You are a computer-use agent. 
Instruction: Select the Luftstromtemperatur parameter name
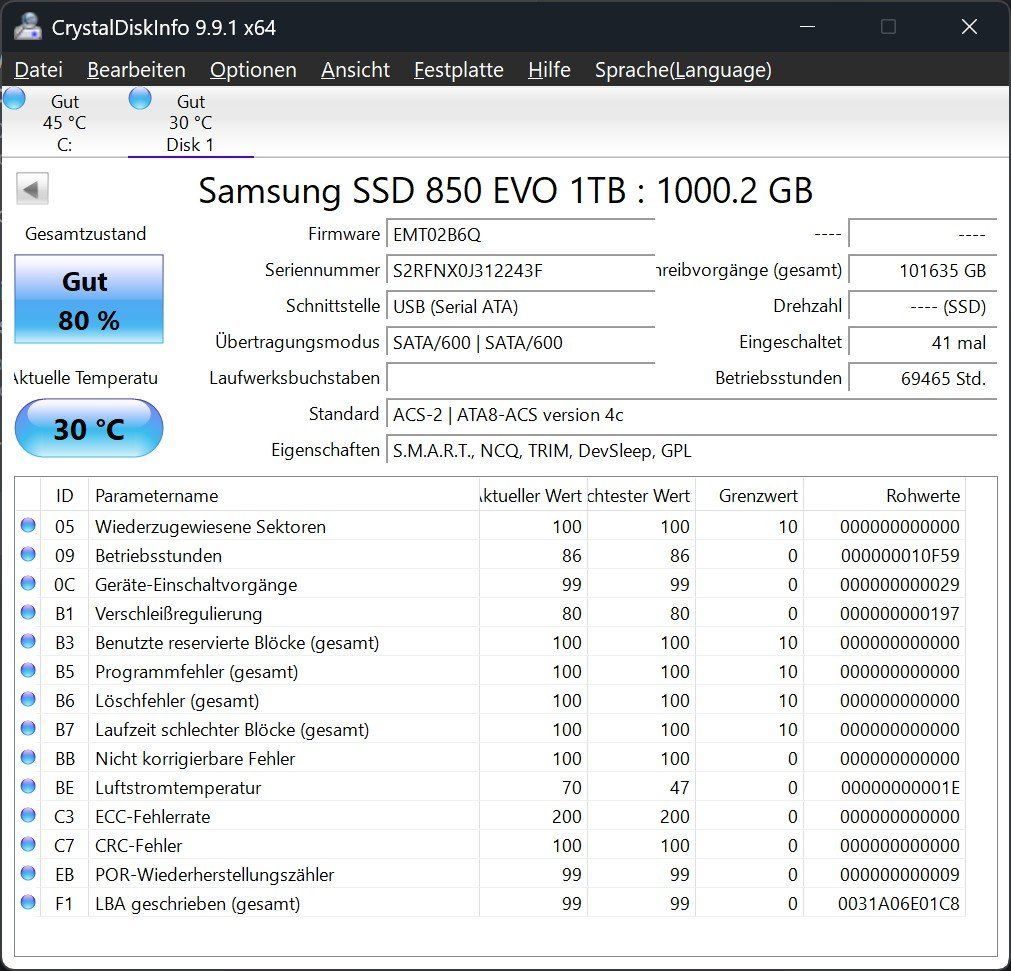[x=178, y=788]
